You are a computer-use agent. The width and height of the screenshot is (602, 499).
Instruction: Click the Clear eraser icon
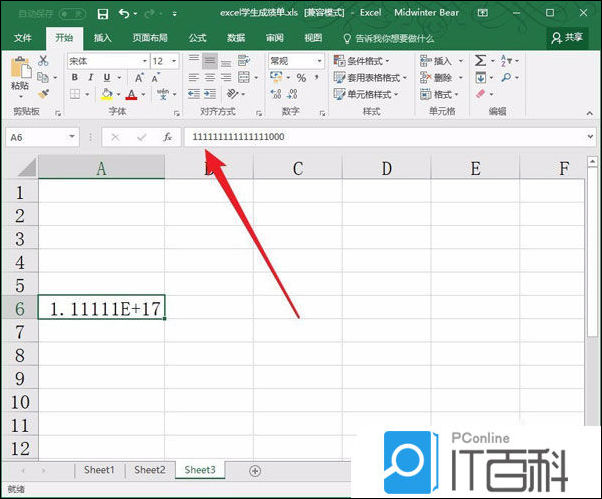pos(480,94)
